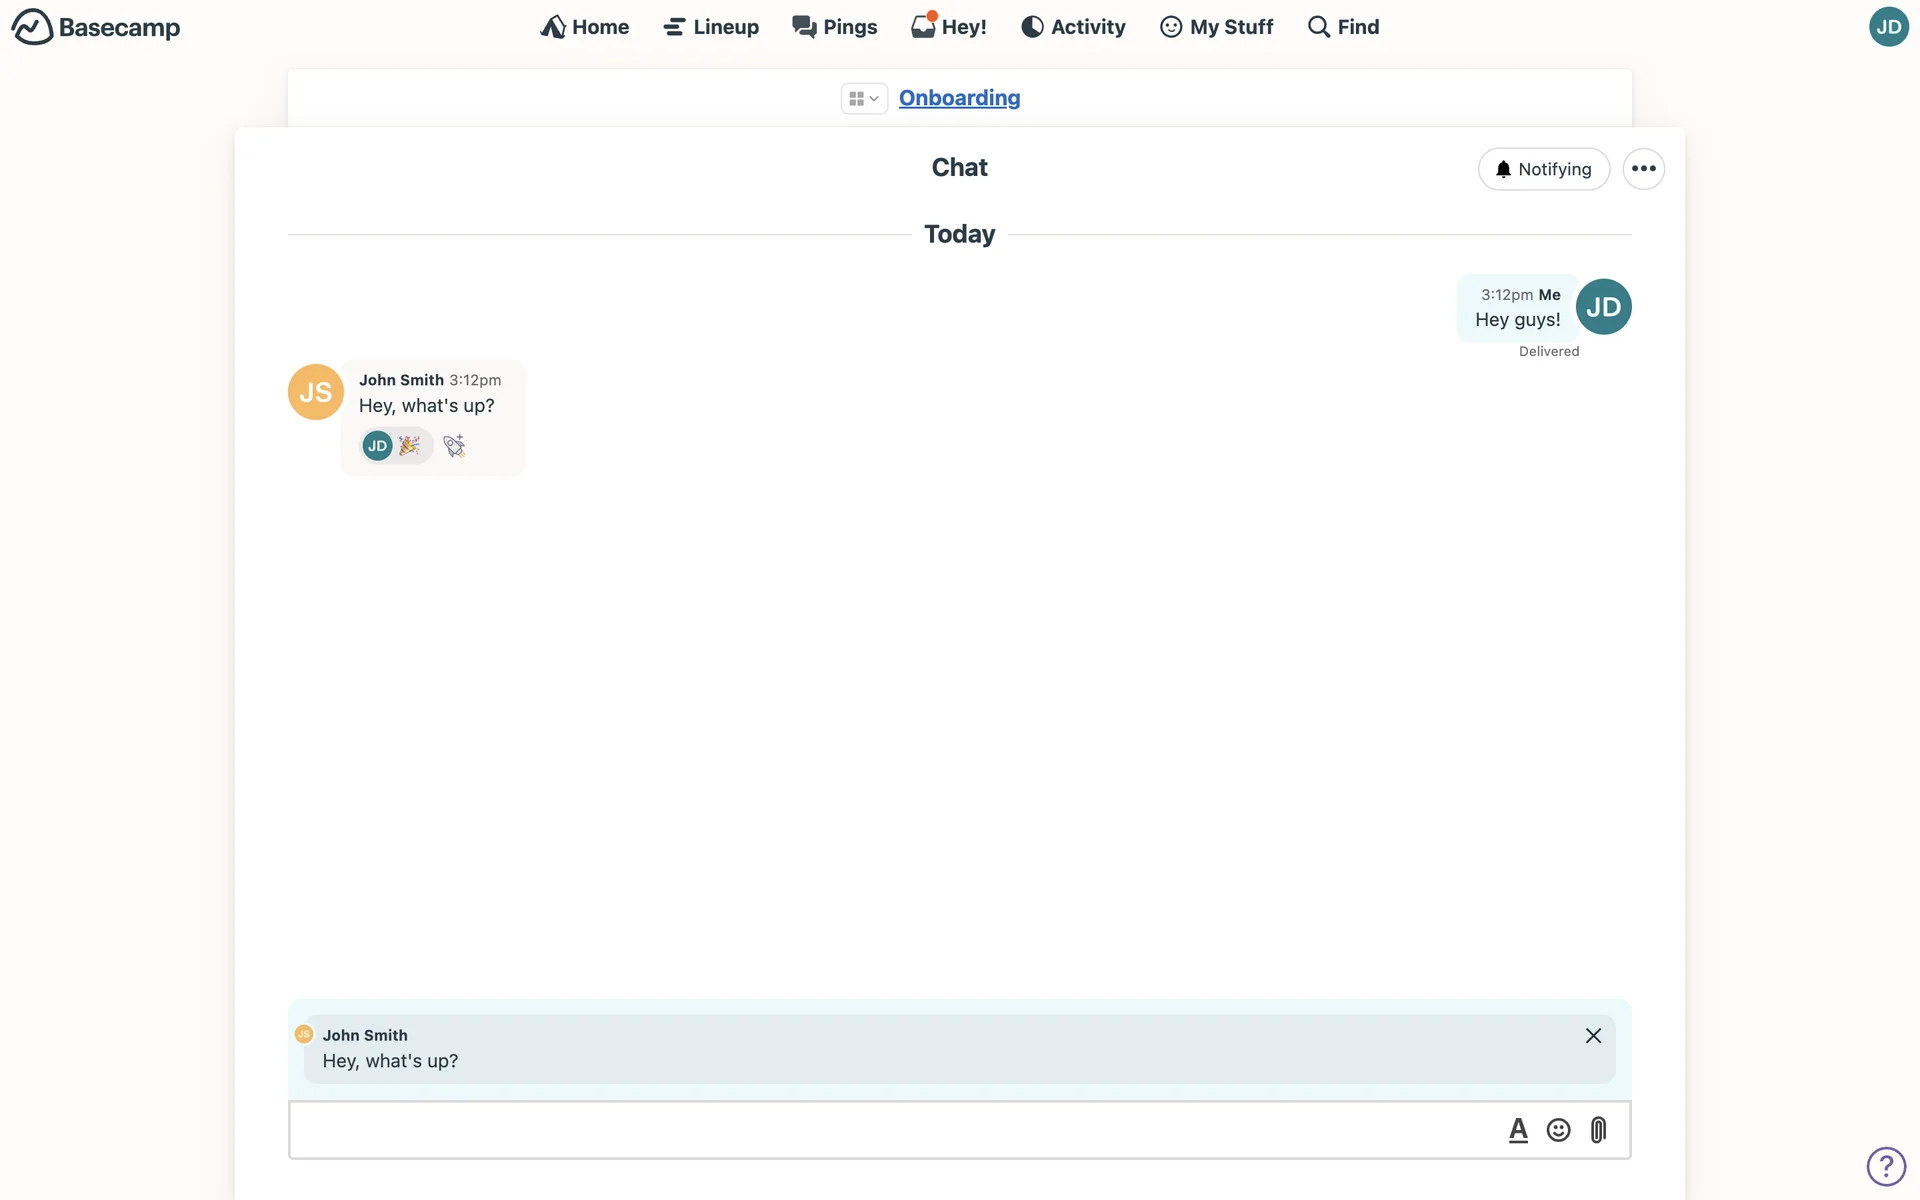Dismiss the quoted John Smith reply
The height and width of the screenshot is (1200, 1920).
click(1593, 1036)
